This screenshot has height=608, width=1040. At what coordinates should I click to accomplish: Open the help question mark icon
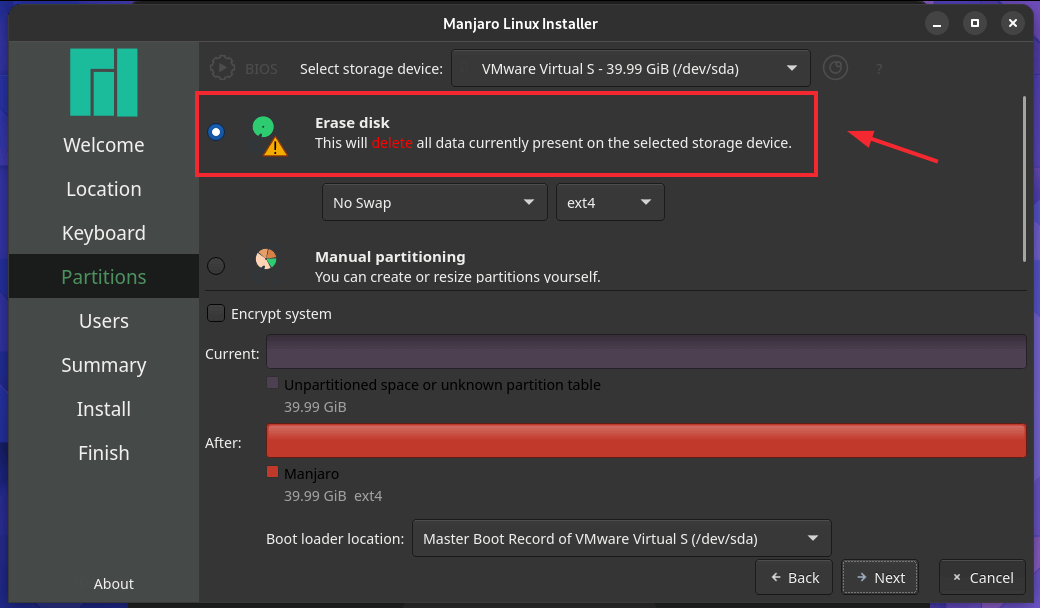click(x=879, y=69)
